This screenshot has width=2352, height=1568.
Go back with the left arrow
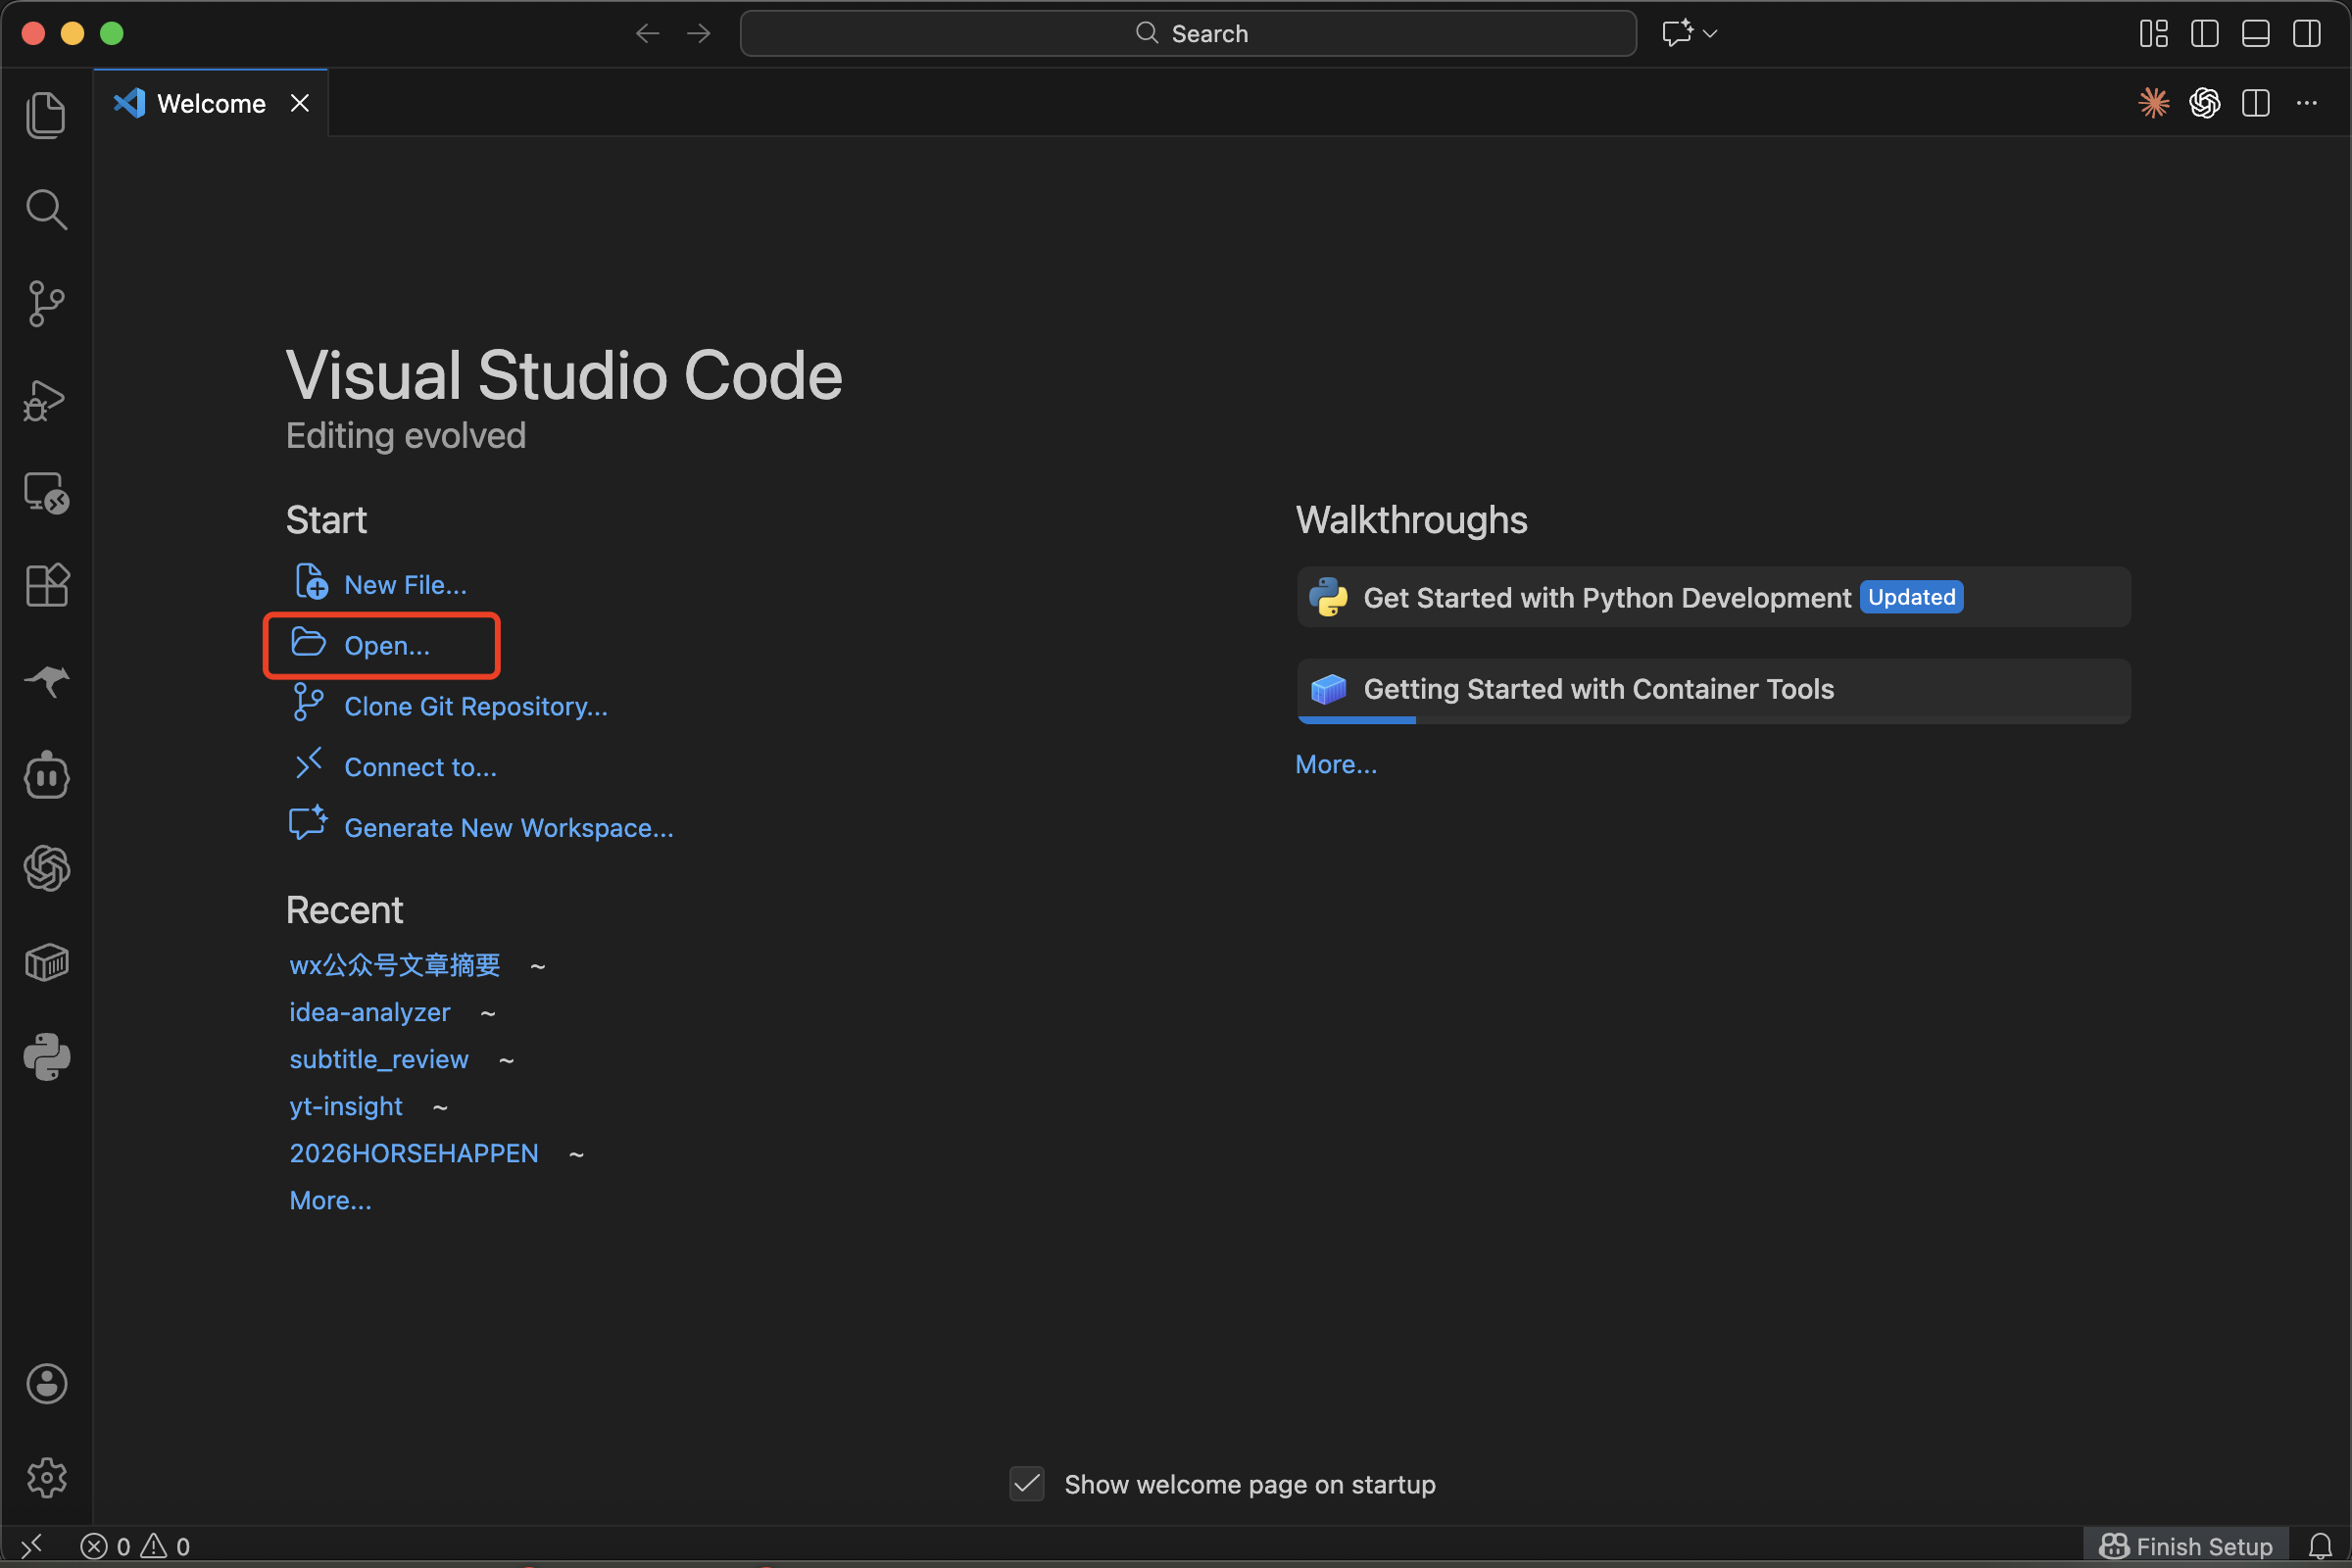(647, 33)
